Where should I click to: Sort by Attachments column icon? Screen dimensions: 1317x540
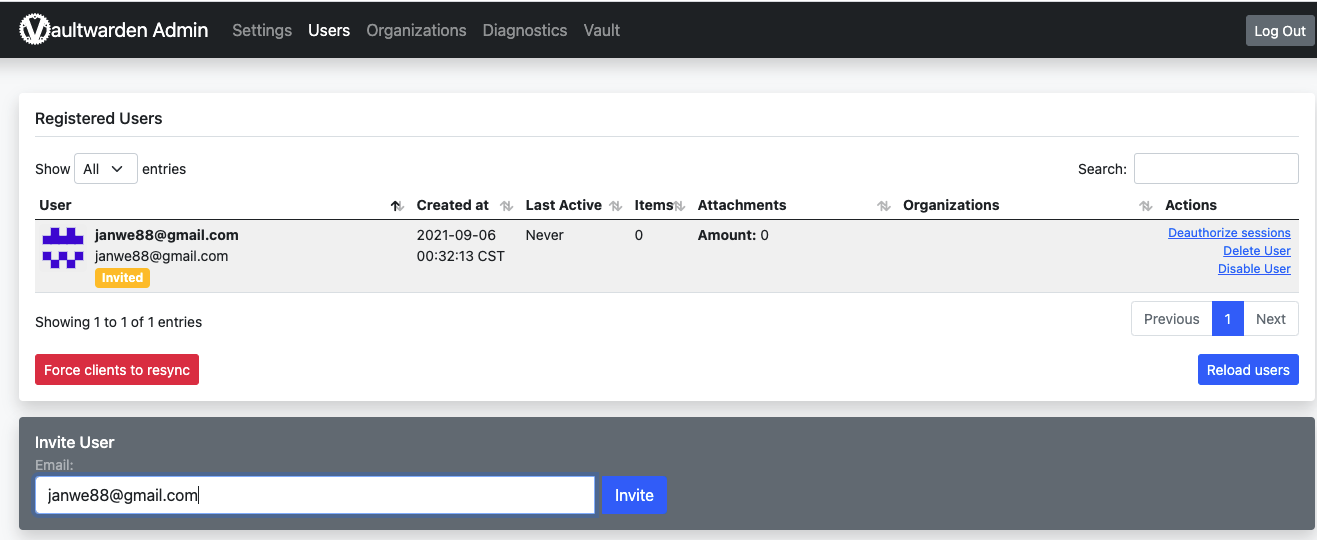[884, 206]
